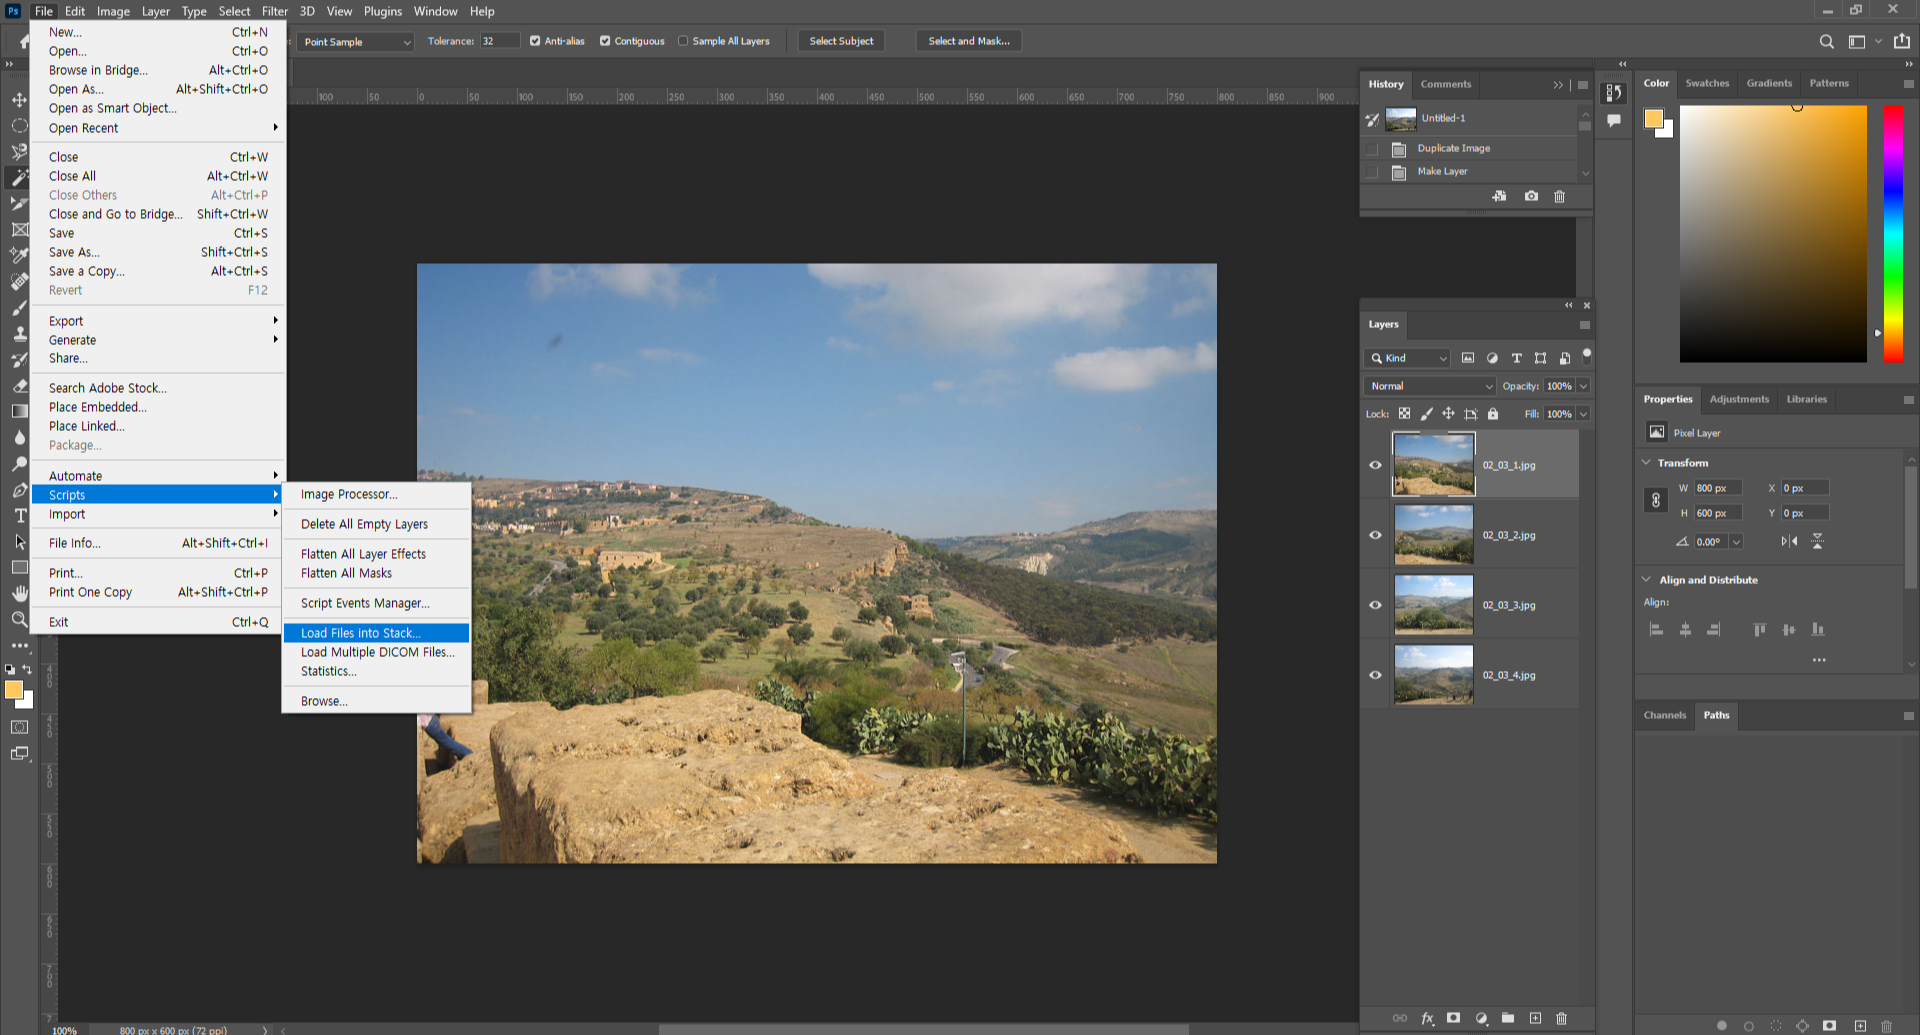Image resolution: width=1920 pixels, height=1035 pixels.
Task: Toggle the Anti-alias checkbox
Action: (x=535, y=41)
